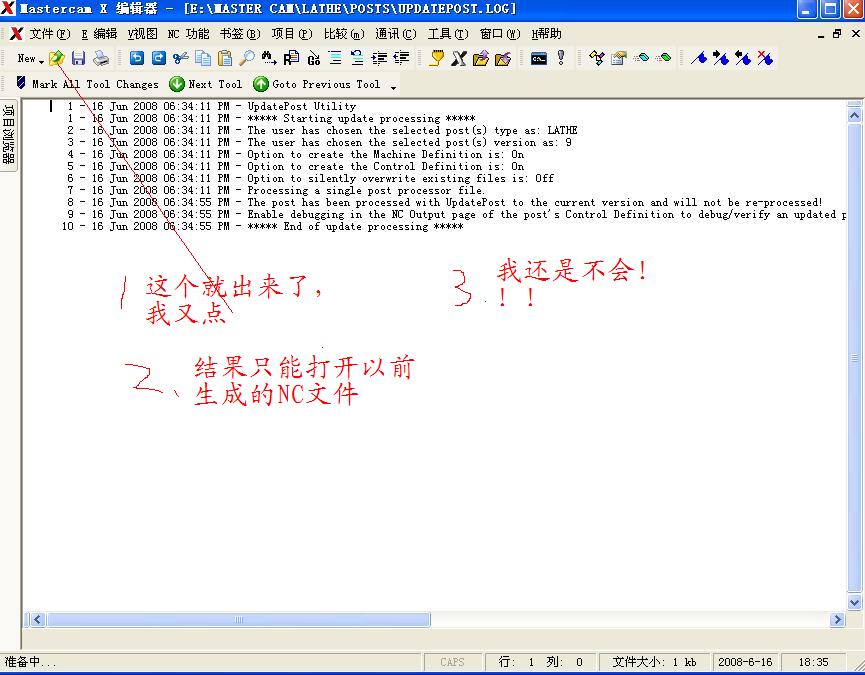Viewport: 865px width, 675px height.
Task: Click the DOS command prompt icon
Action: click(x=538, y=58)
